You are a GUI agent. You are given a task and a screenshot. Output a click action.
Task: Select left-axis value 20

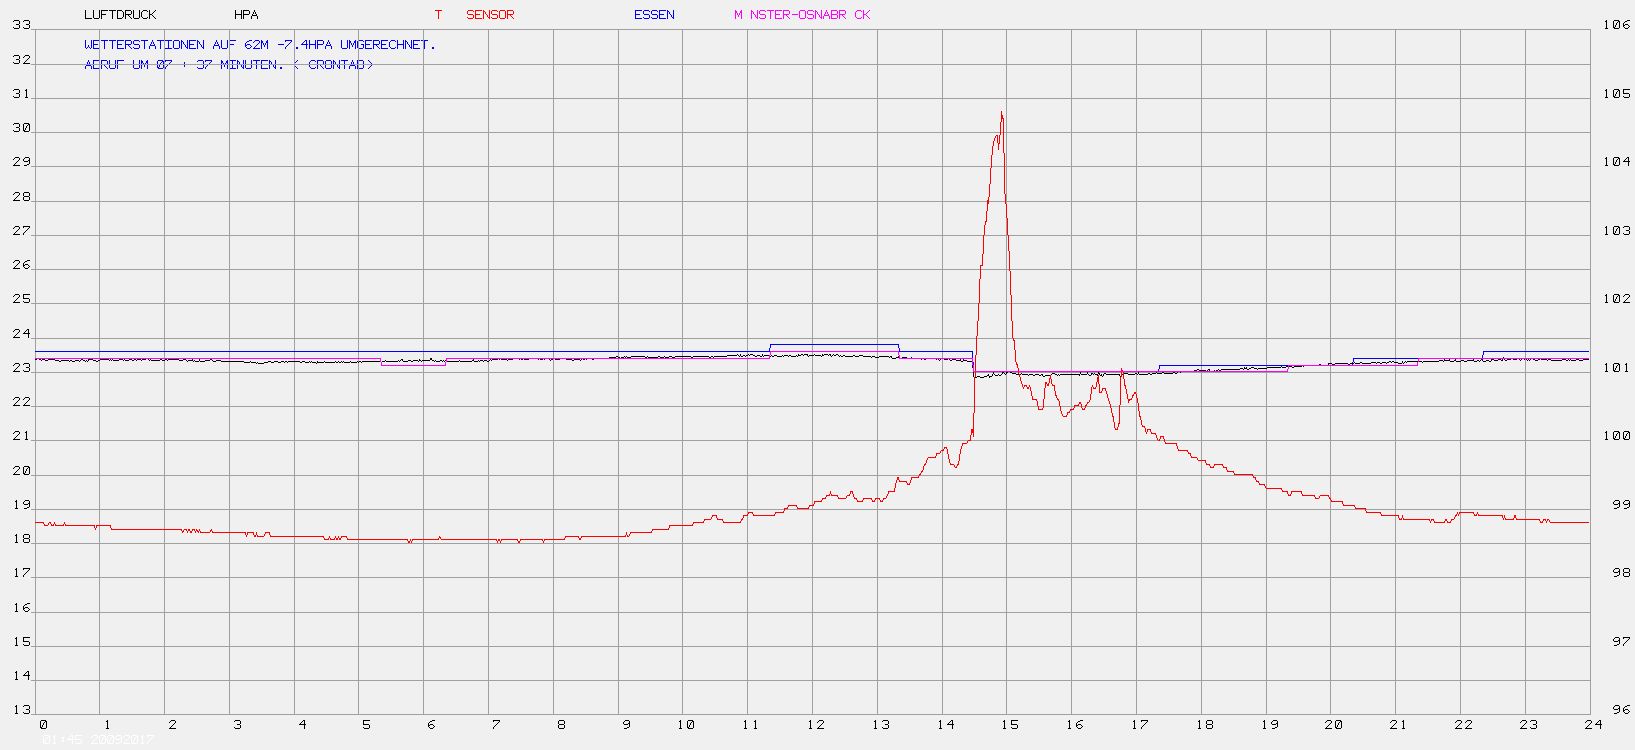21,471
